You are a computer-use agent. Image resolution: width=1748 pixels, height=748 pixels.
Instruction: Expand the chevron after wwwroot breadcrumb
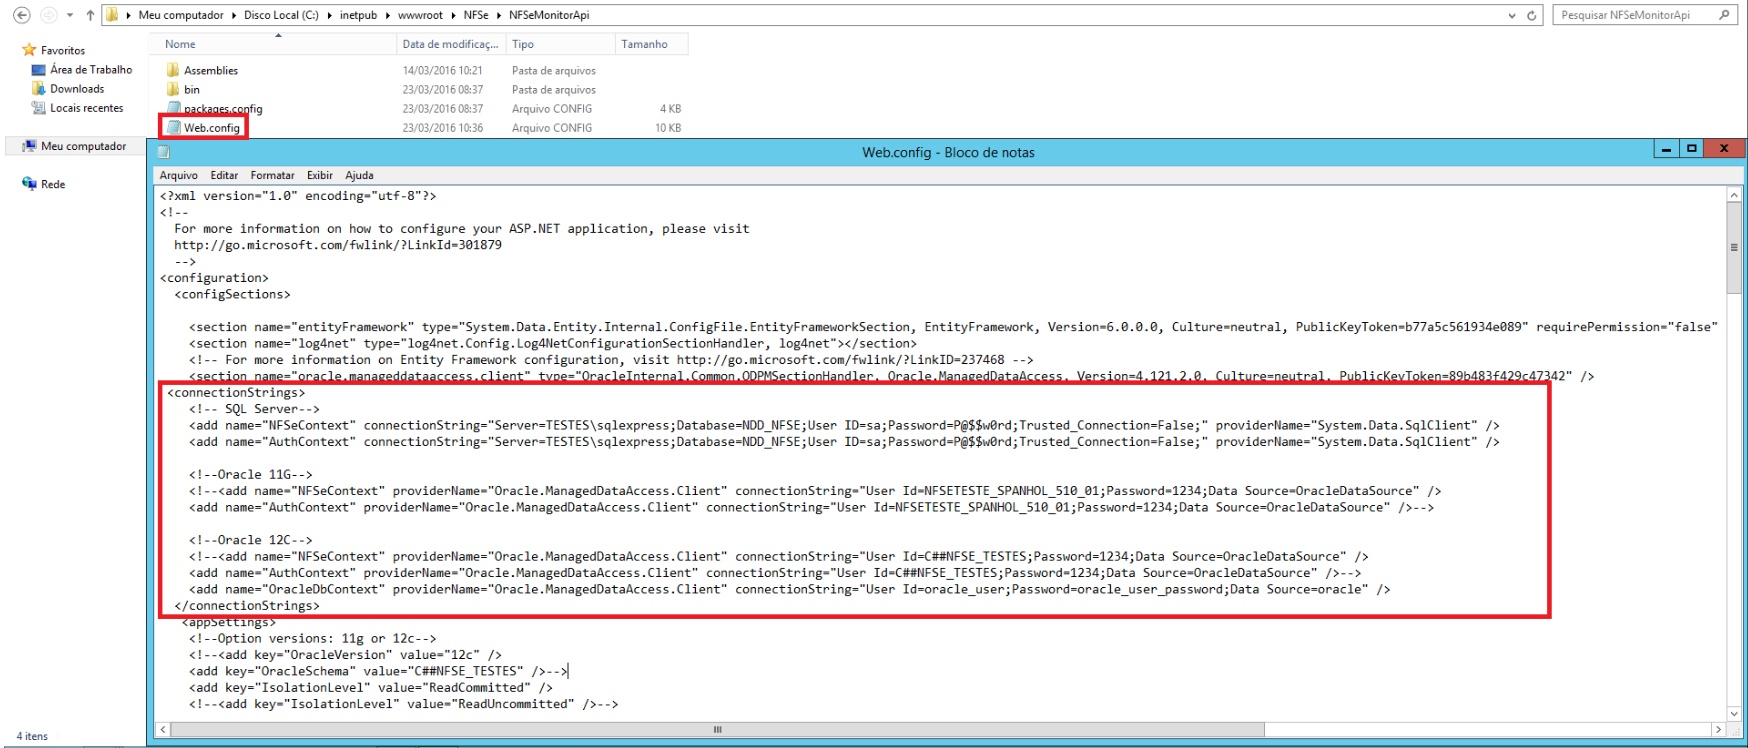pyautogui.click(x=453, y=15)
